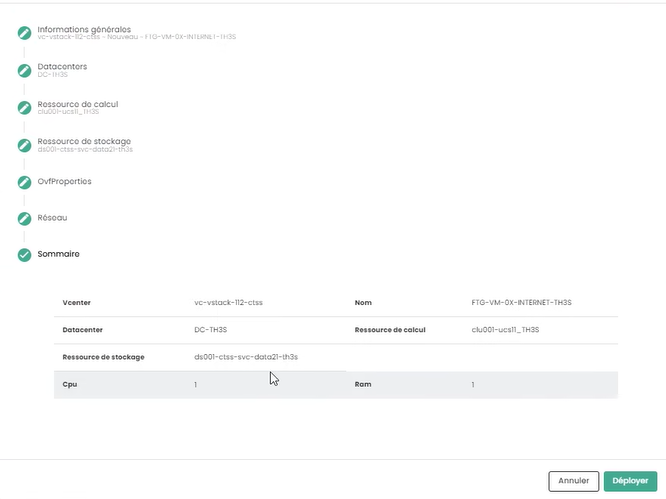Open the Informations générales step
Screen dimensions: 666x499
coord(84,29)
